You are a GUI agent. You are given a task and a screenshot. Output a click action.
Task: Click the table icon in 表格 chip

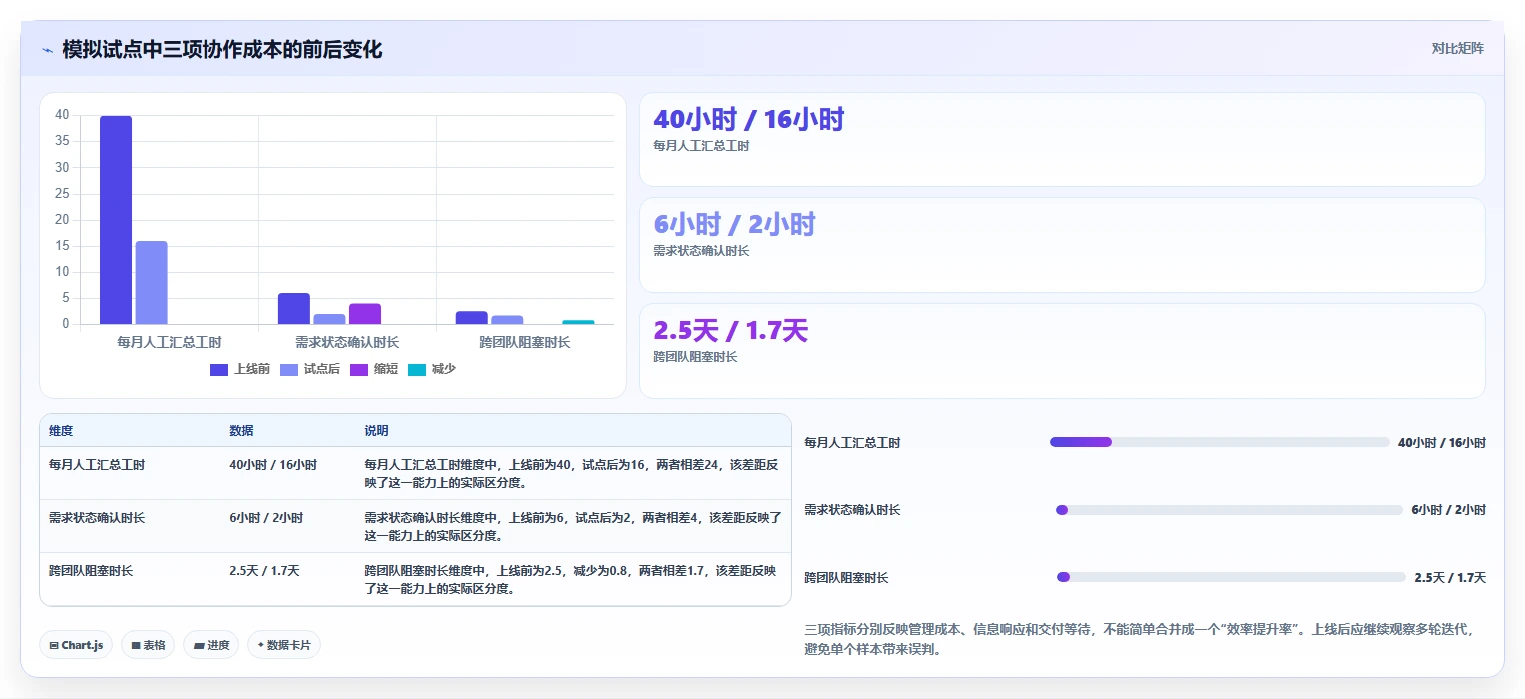[x=136, y=646]
